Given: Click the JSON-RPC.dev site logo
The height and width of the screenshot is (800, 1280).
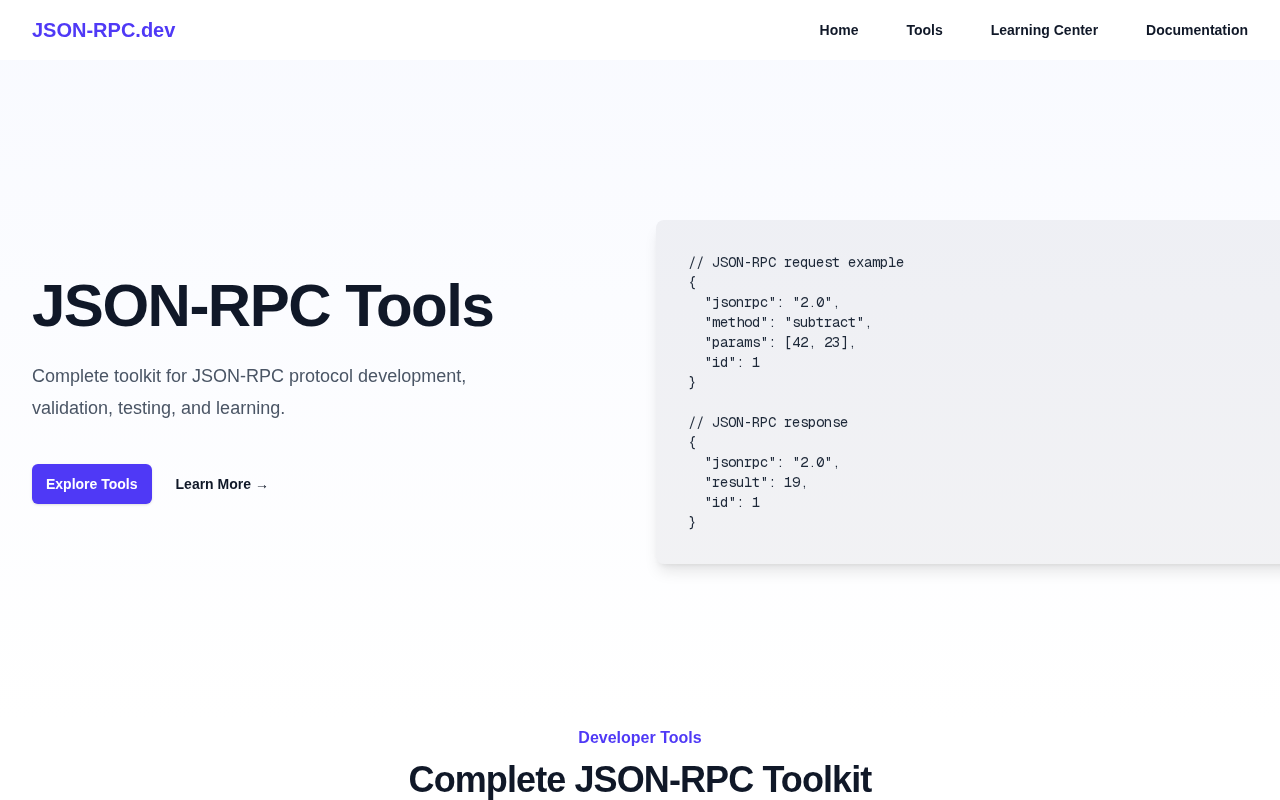Looking at the screenshot, I should 103,30.
